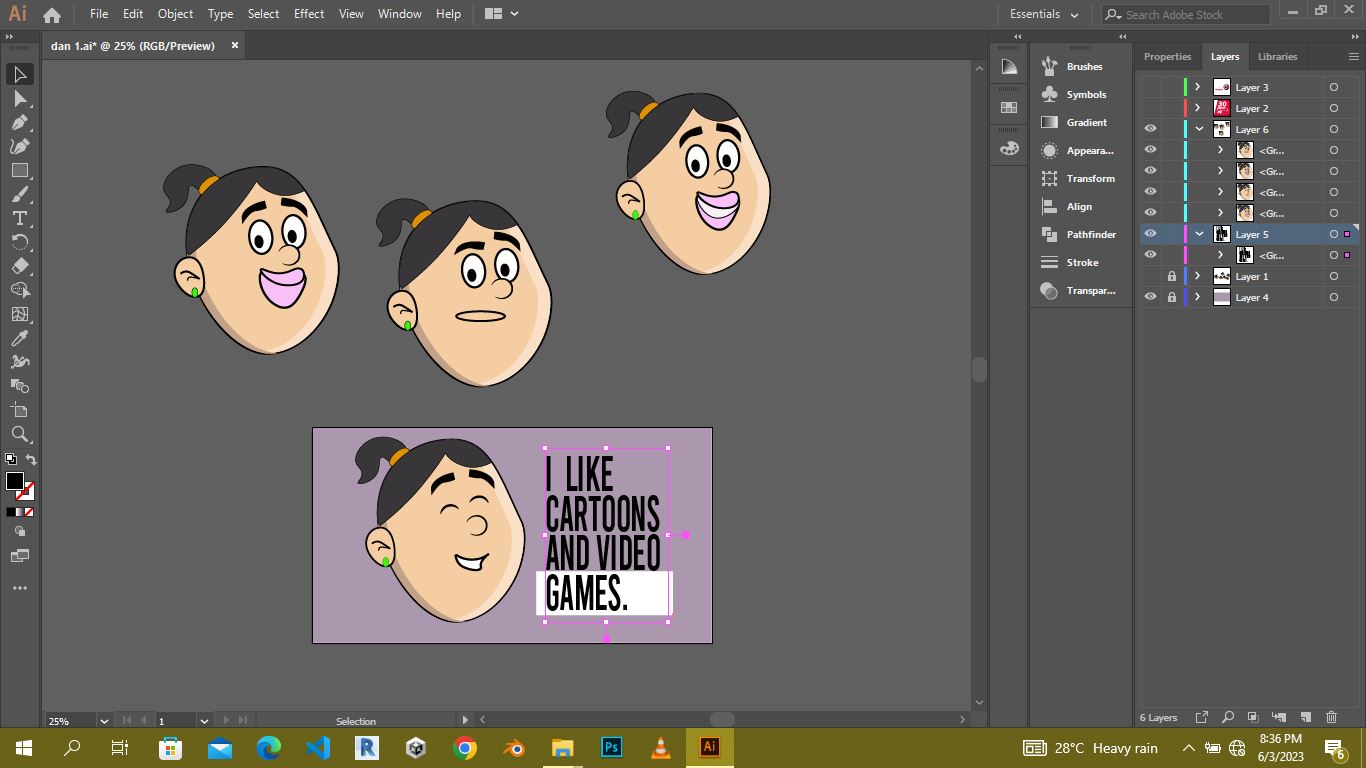
Task: Unlock Layer 1 via lock icon
Action: (1171, 276)
